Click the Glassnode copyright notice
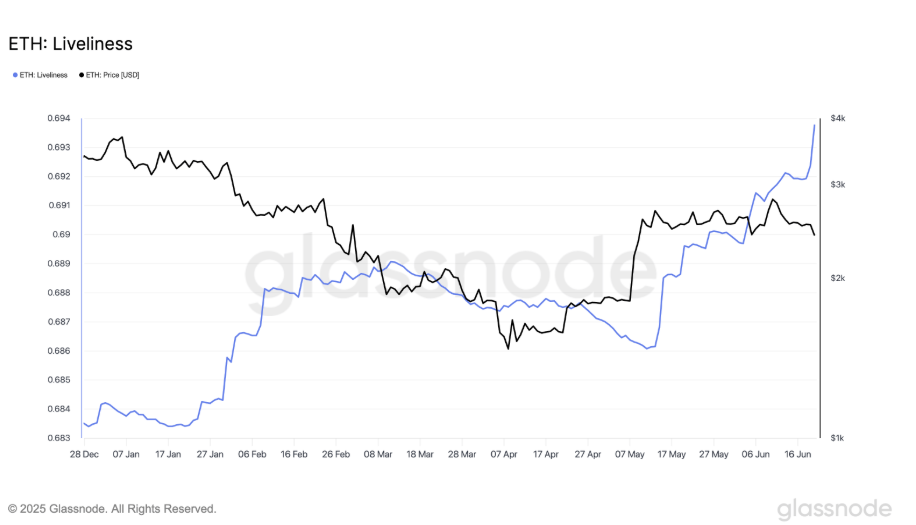The image size is (916, 525). click(112, 509)
